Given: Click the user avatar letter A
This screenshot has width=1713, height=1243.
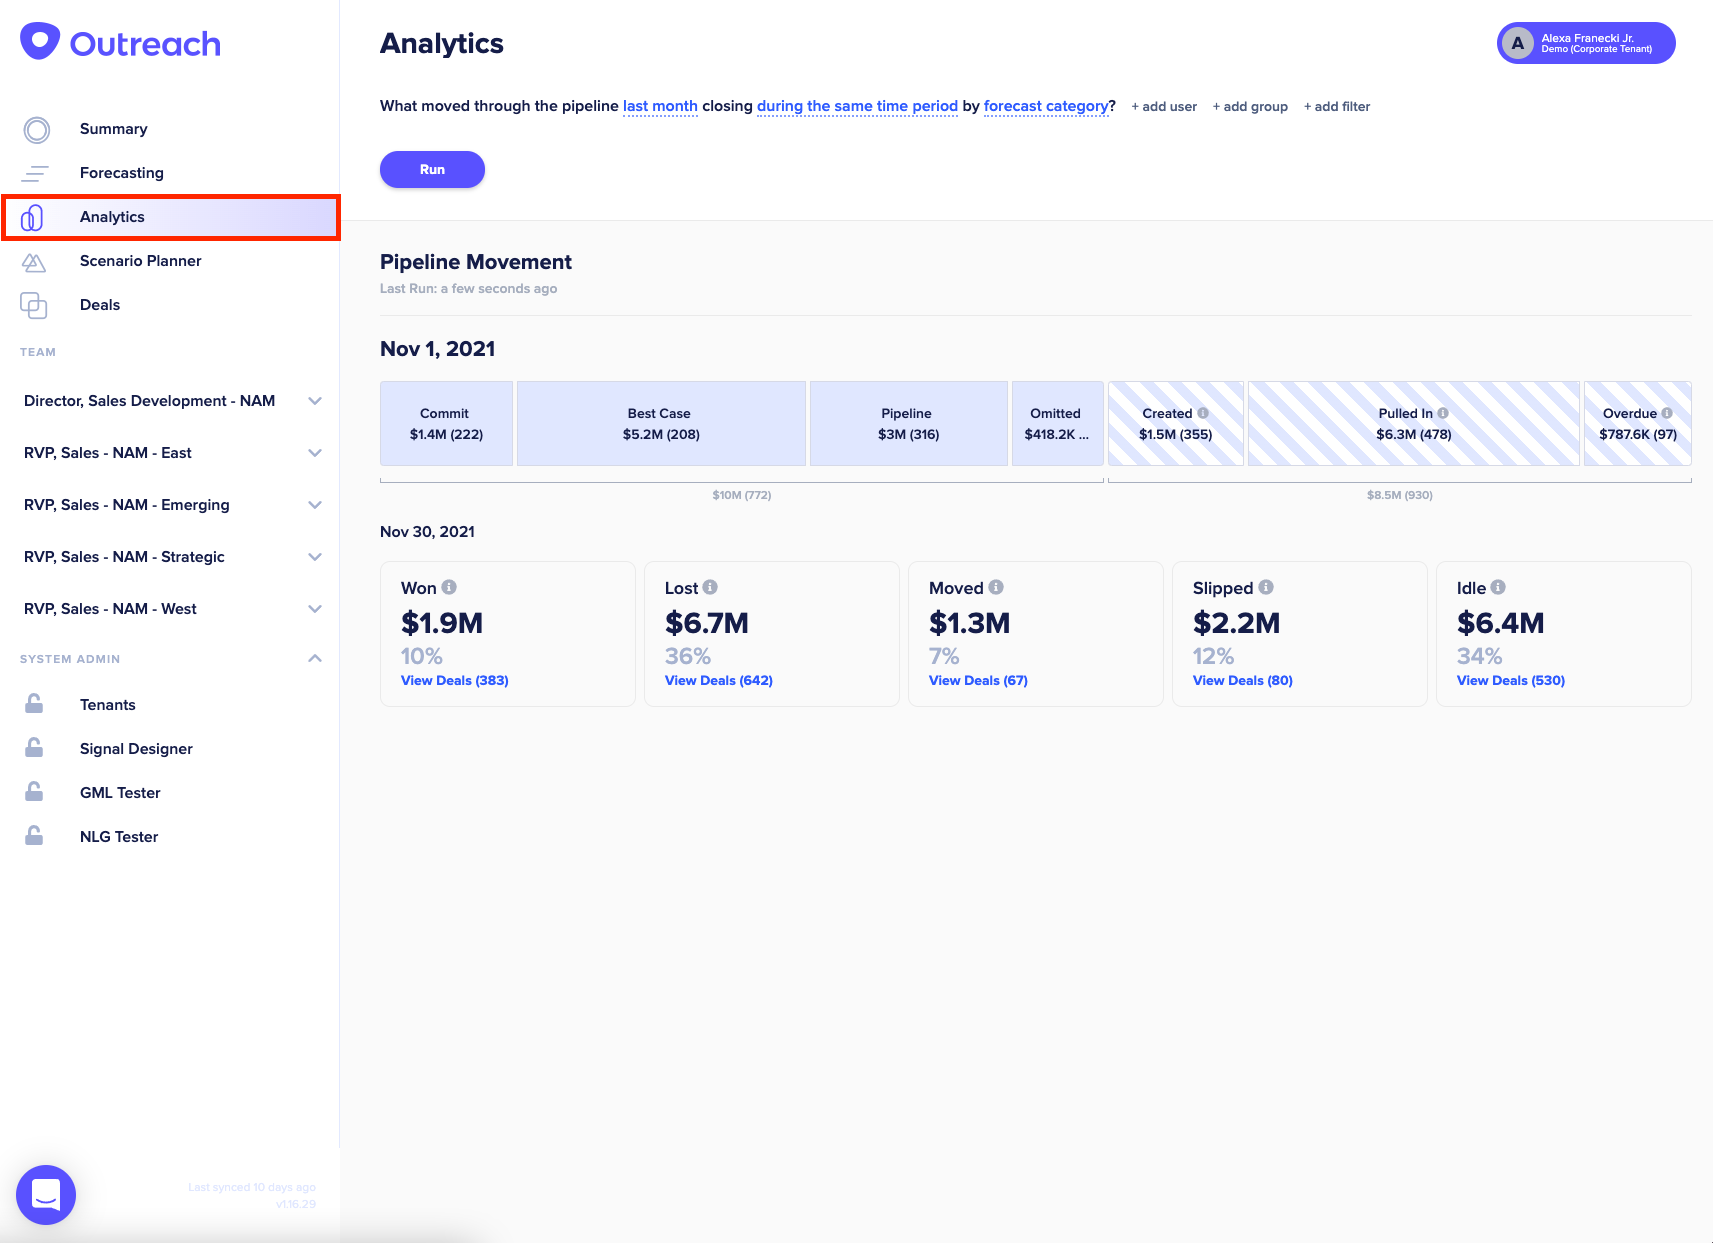Looking at the screenshot, I should point(1518,43).
